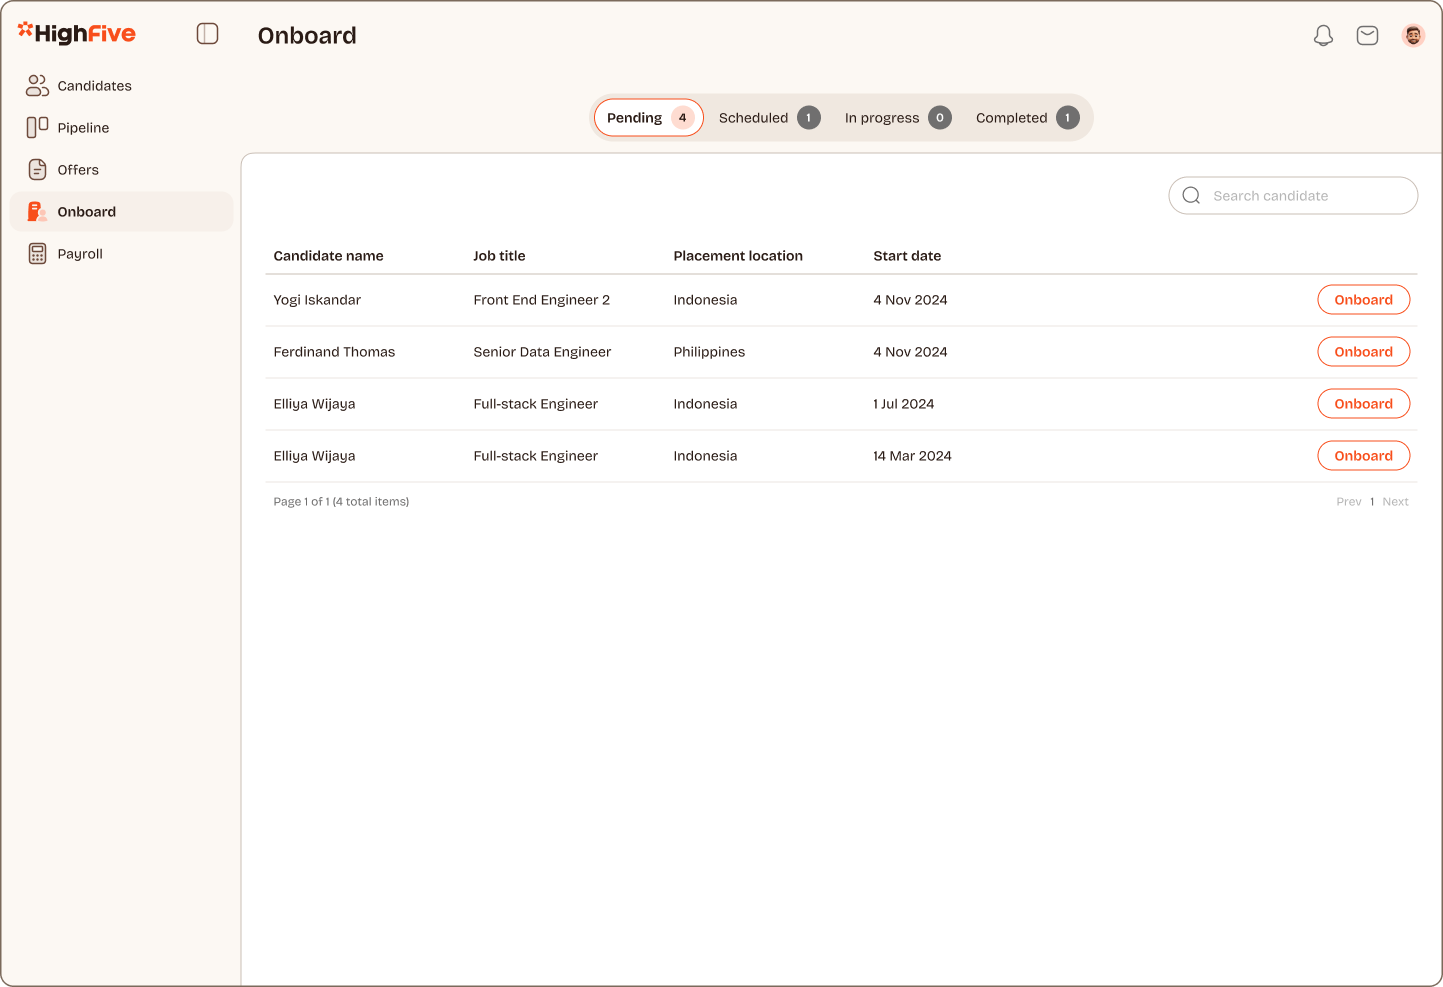
Task: Onboard Ferdinand Thomas
Action: tap(1363, 352)
